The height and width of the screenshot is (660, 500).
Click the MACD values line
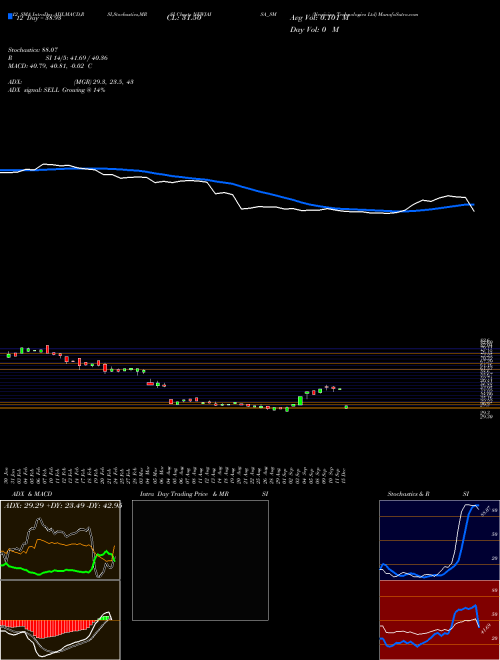(x=50, y=66)
